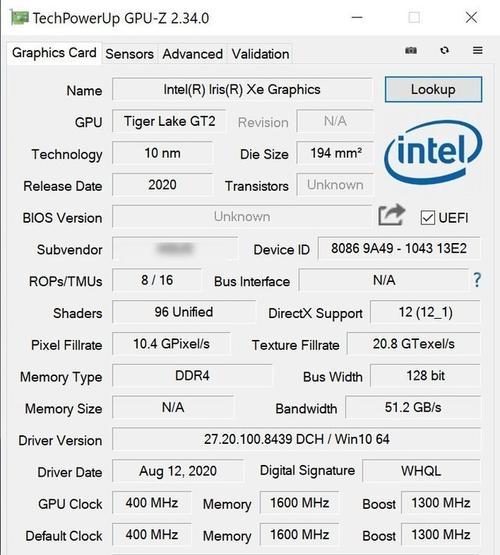Switch to the Sensors tab
The height and width of the screenshot is (555, 500).
[130, 54]
